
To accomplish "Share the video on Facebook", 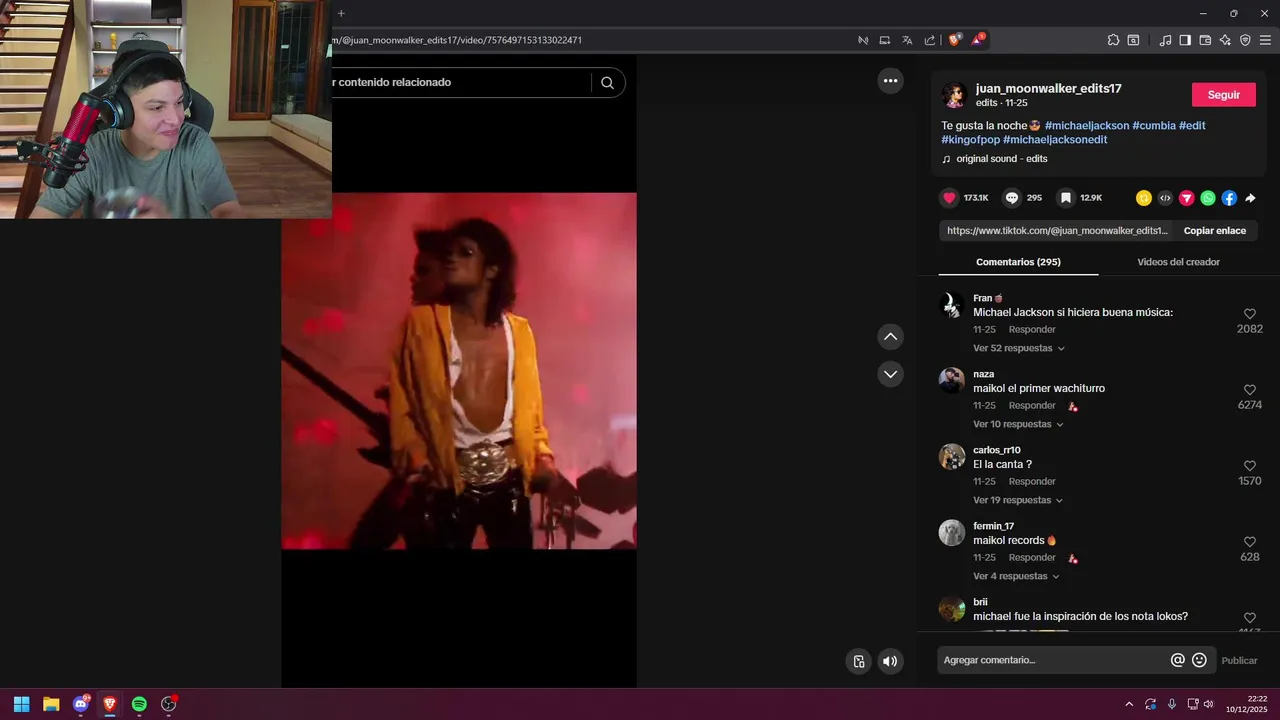I will pos(1229,198).
